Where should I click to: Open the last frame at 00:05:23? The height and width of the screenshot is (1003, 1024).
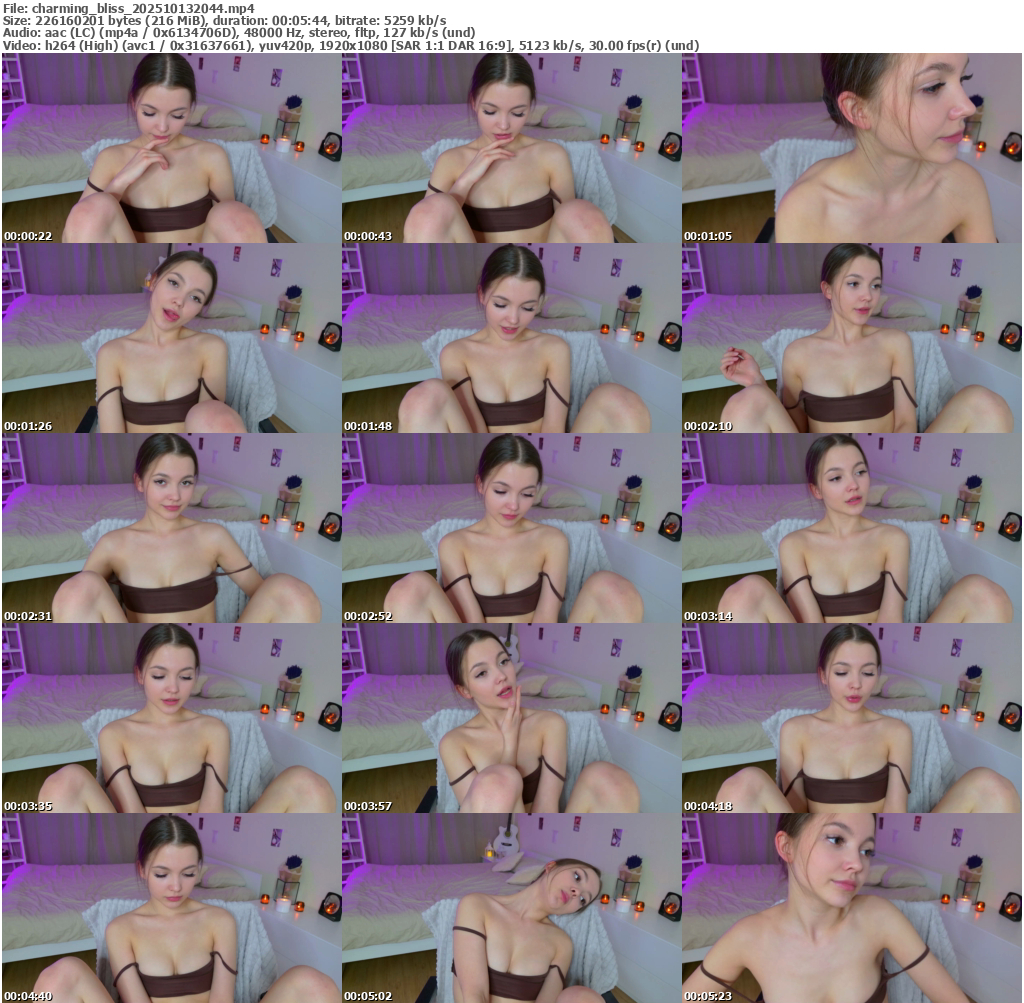coord(851,908)
